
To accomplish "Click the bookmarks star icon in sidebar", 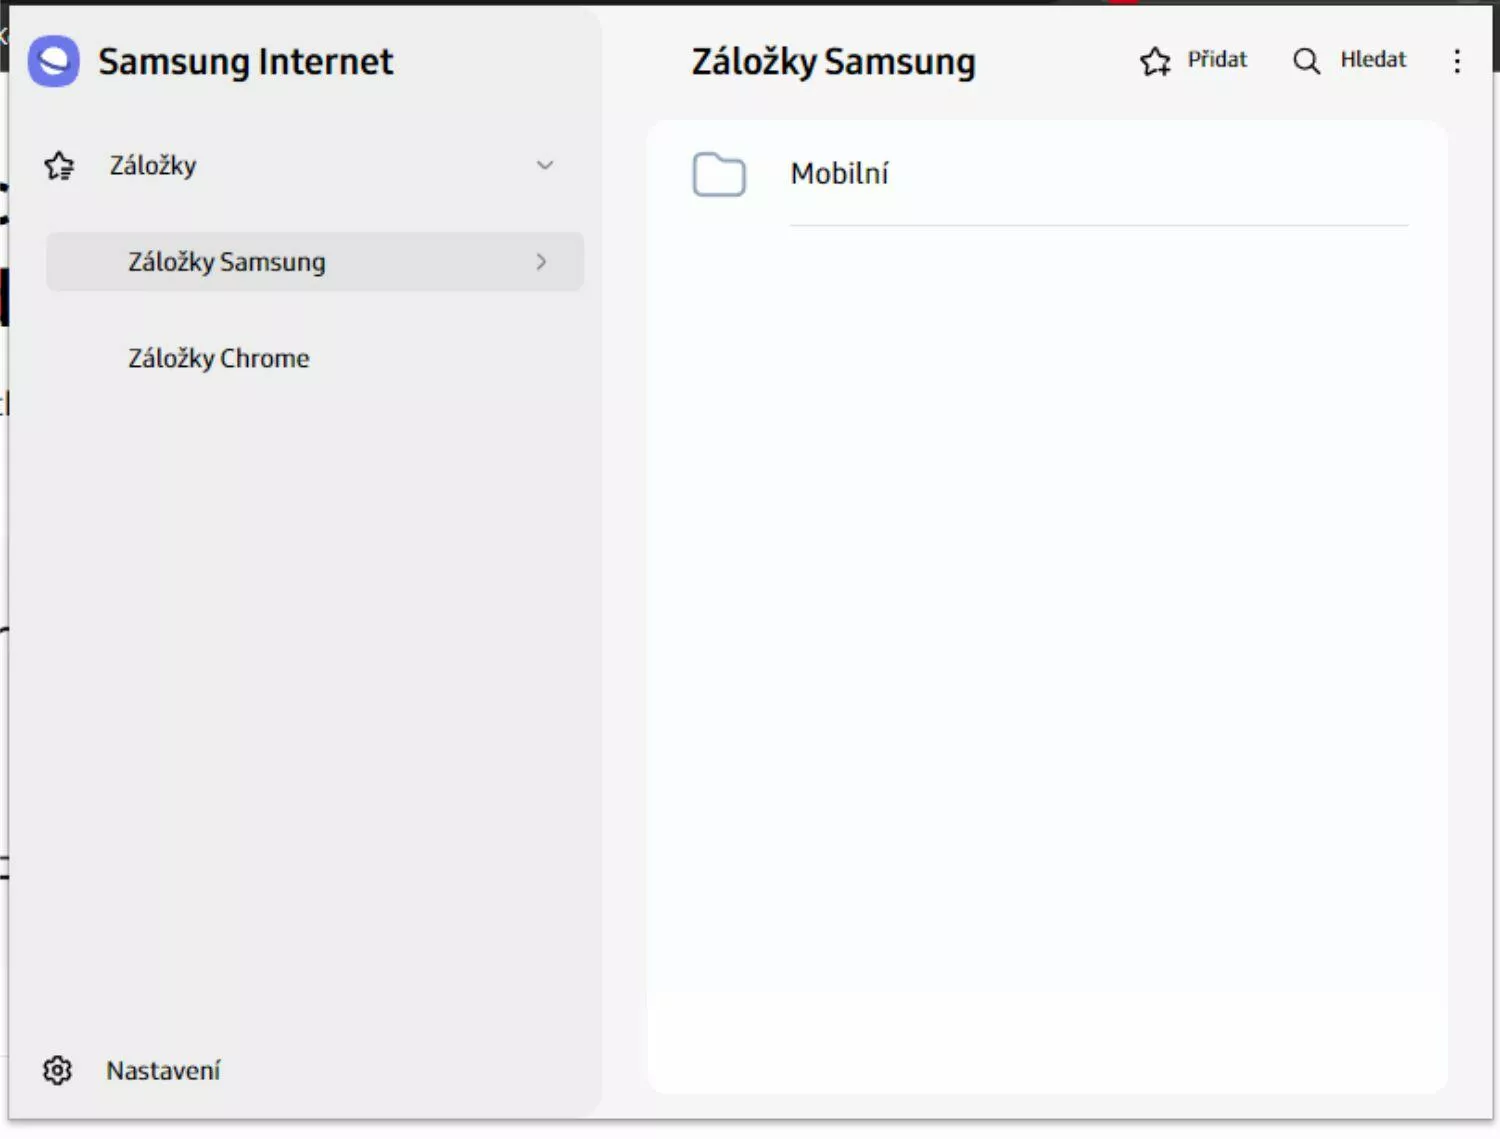I will point(59,166).
